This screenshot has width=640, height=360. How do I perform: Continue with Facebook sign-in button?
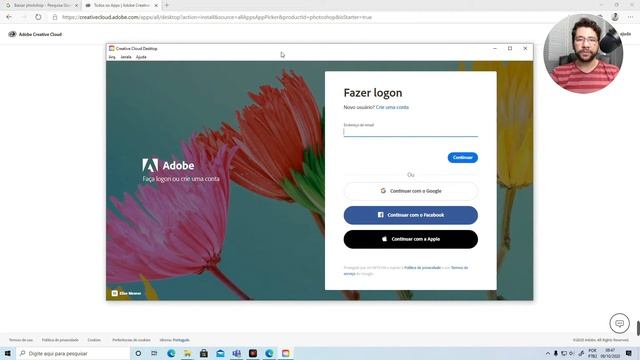(411, 215)
